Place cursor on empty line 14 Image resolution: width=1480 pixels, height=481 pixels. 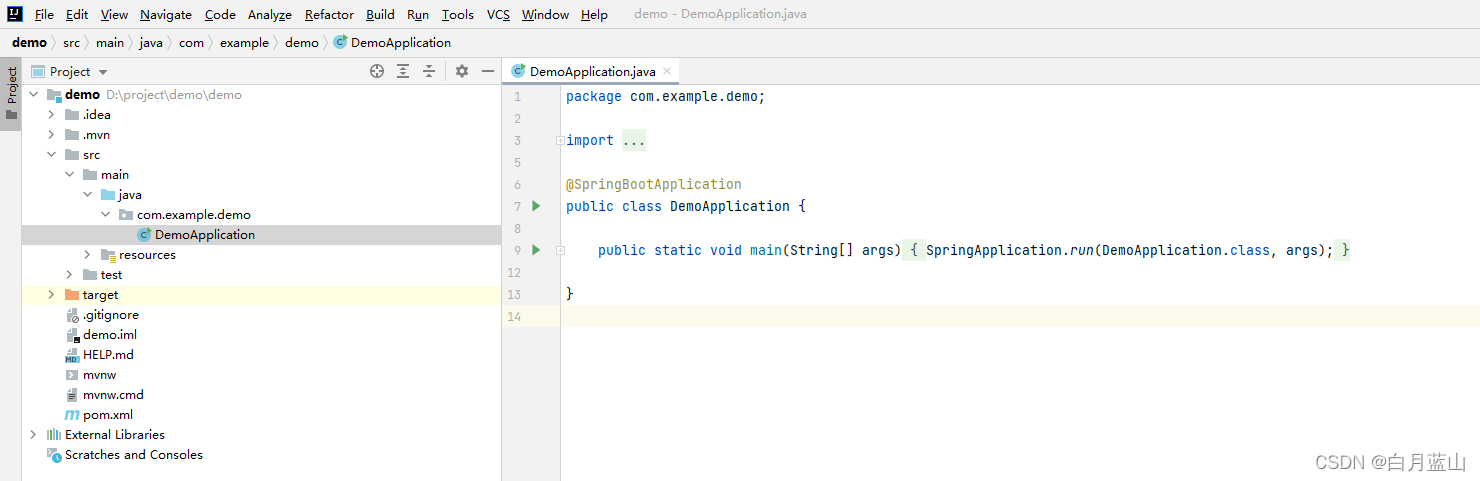tap(1020, 316)
